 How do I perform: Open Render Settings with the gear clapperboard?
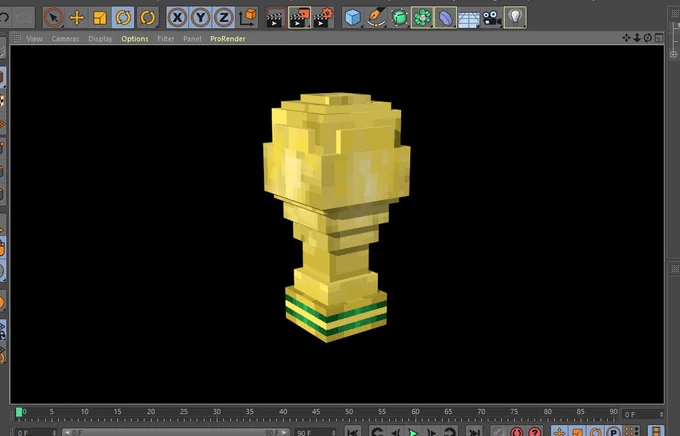point(323,18)
